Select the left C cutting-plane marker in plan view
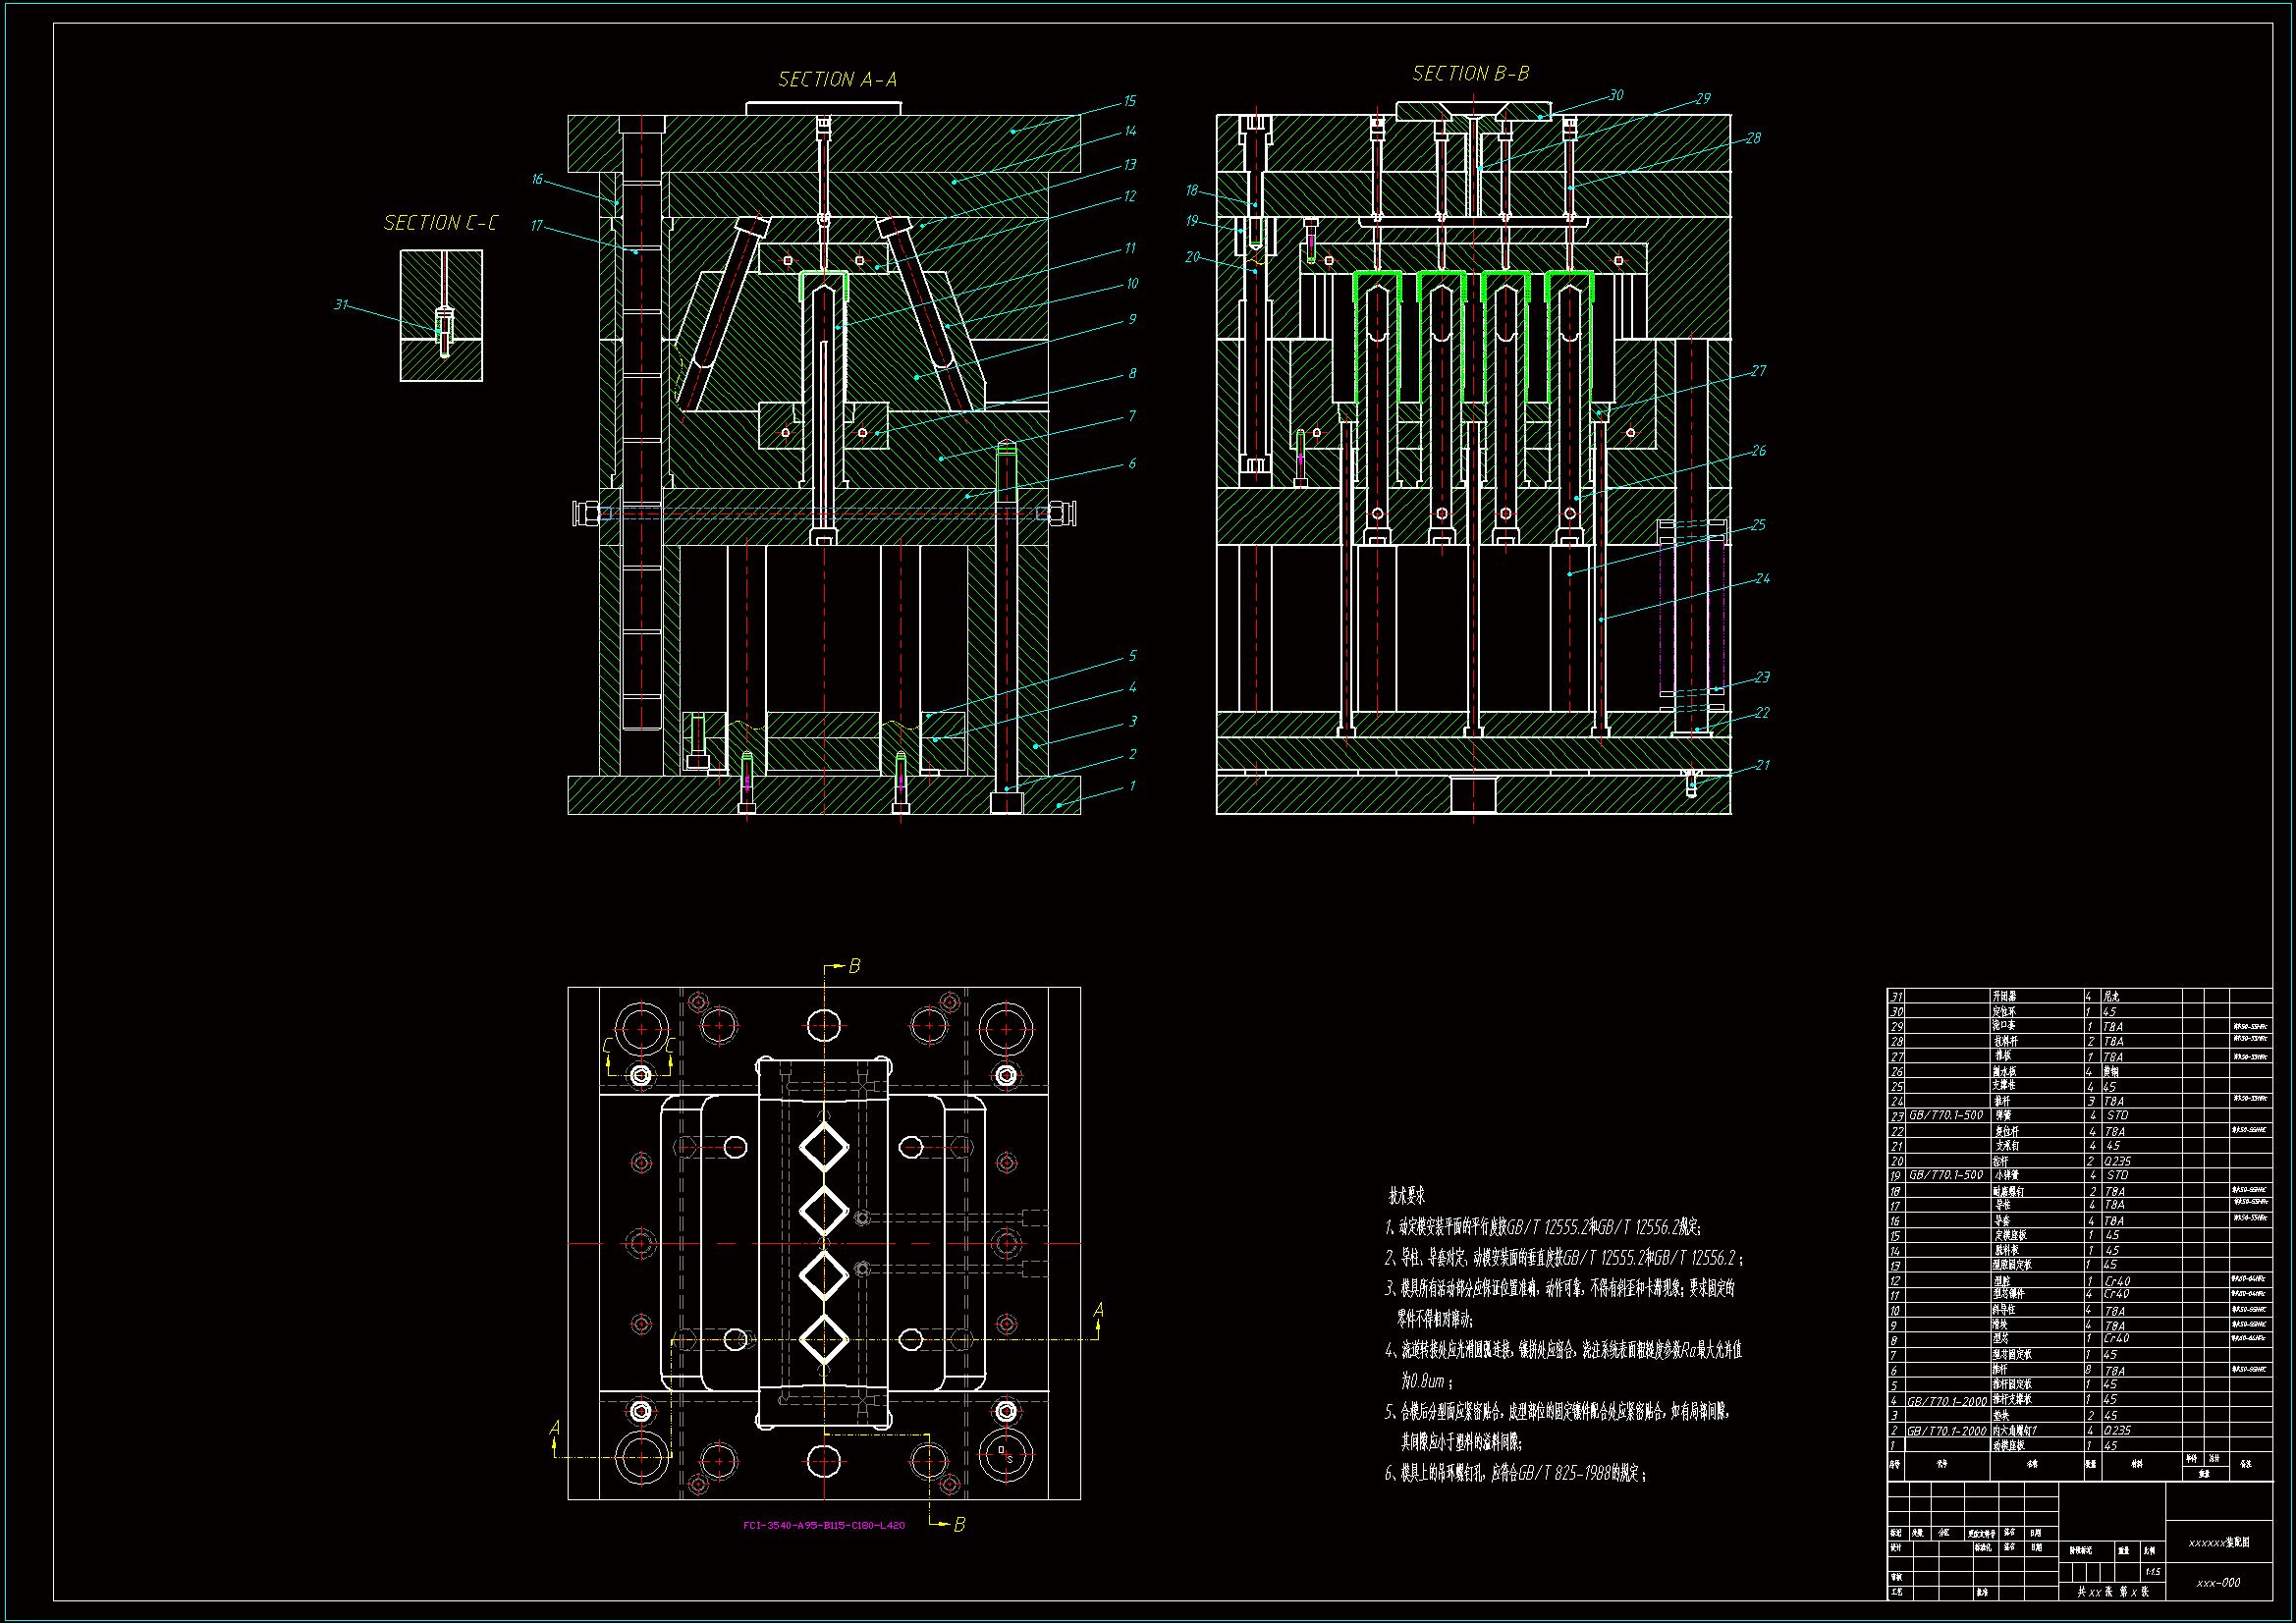The width and height of the screenshot is (2296, 1623). [x=608, y=1046]
